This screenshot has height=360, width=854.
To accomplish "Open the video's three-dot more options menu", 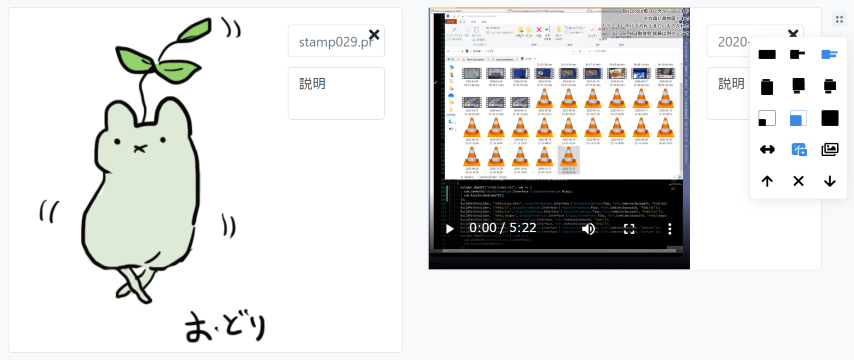I will [x=670, y=229].
